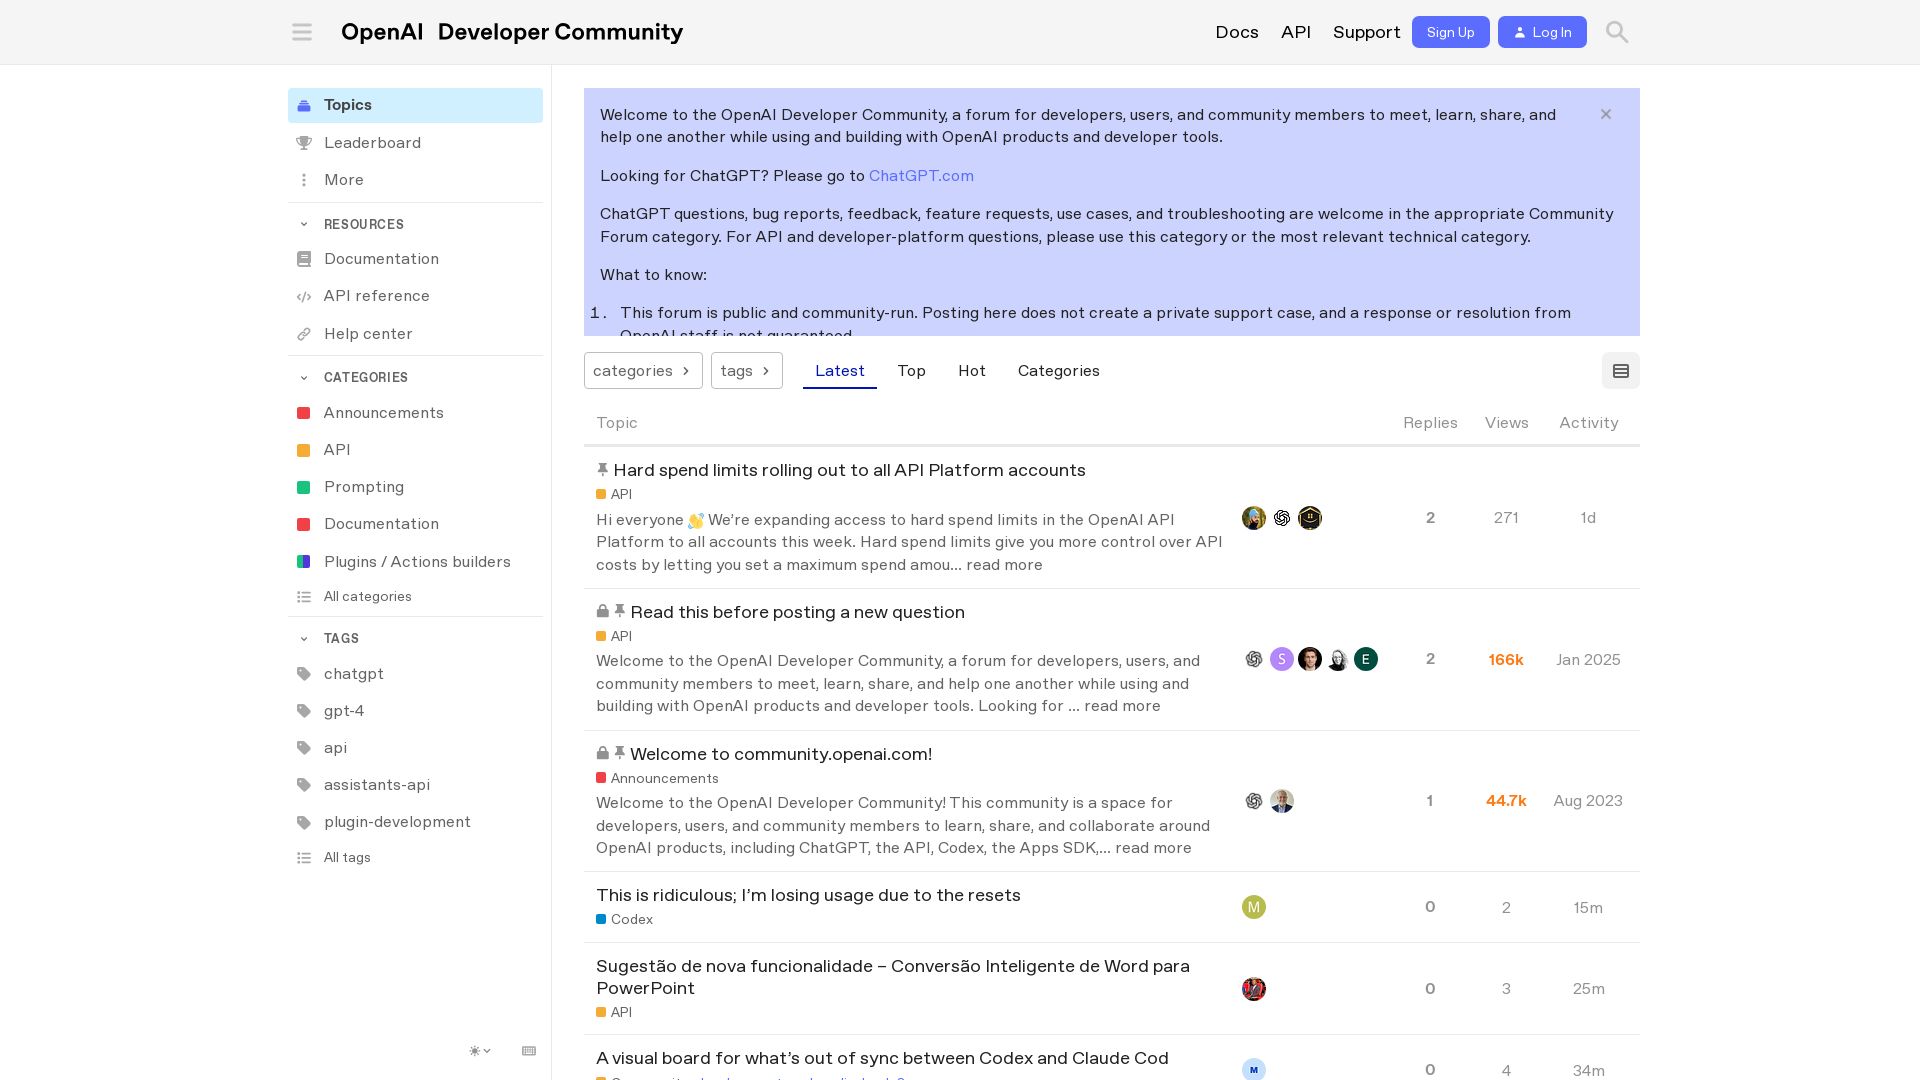This screenshot has width=1920, height=1080.
Task: Expand Welcome to community excerpt read more
Action: [1153, 848]
